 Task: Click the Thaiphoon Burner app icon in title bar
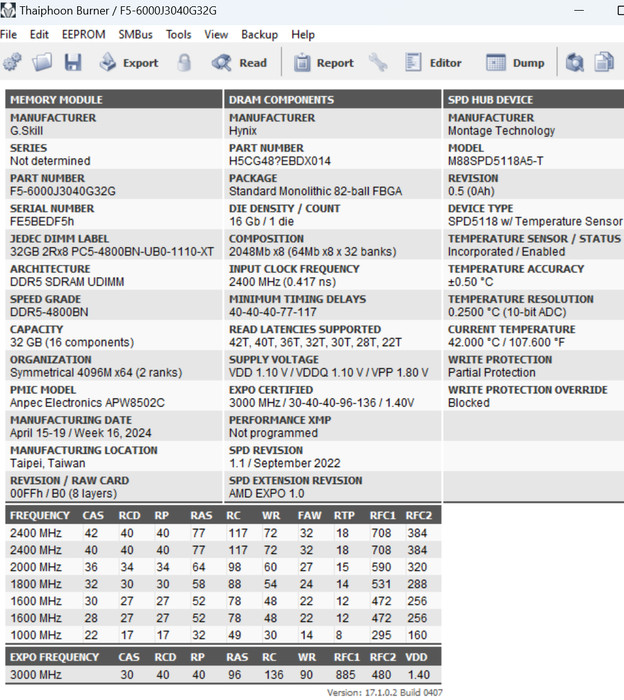(x=8, y=10)
